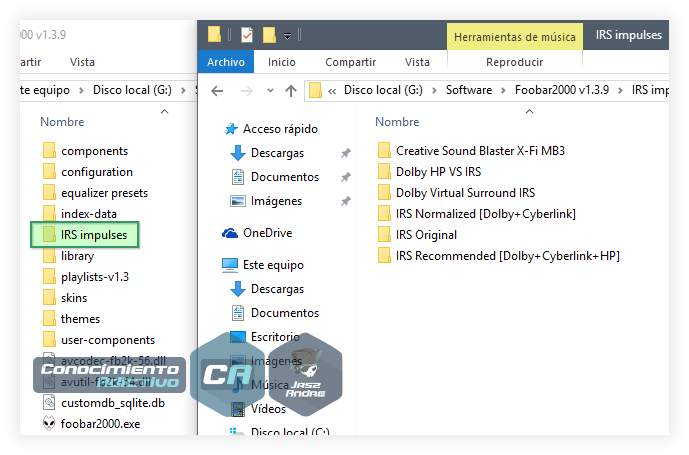Open the recent locations dropdown arrow

270,91
